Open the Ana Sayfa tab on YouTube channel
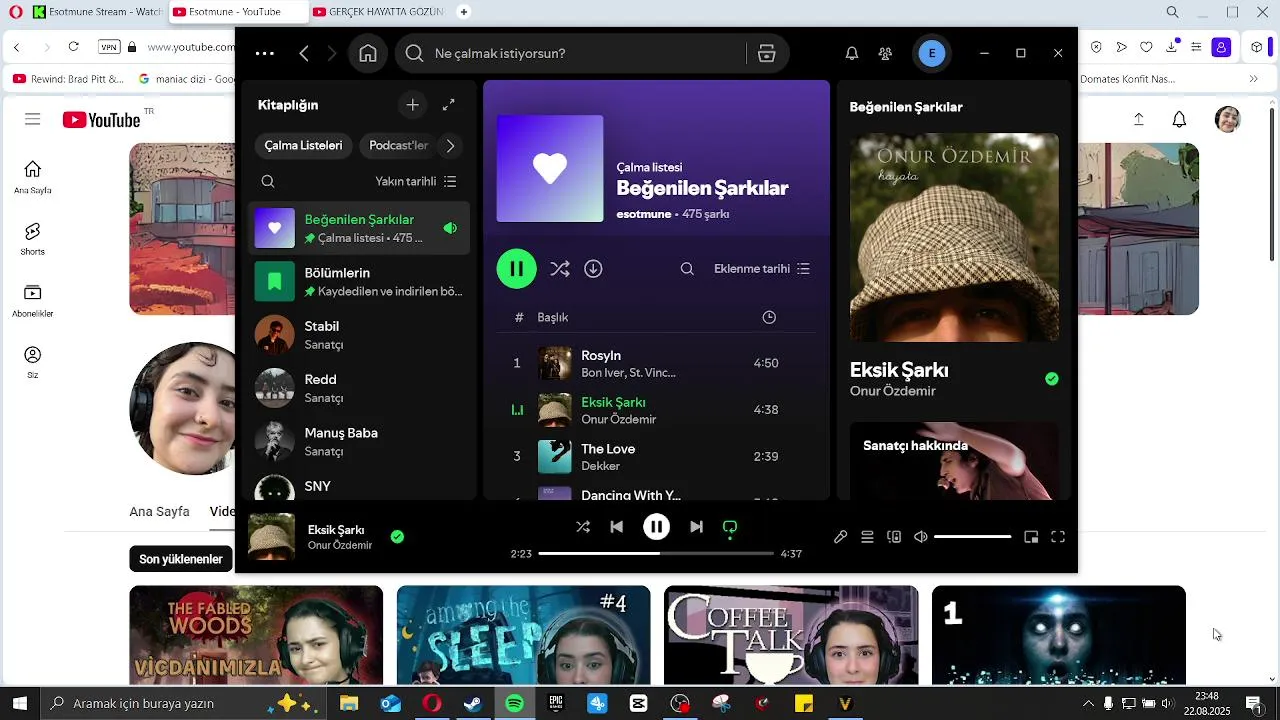 coord(159,511)
